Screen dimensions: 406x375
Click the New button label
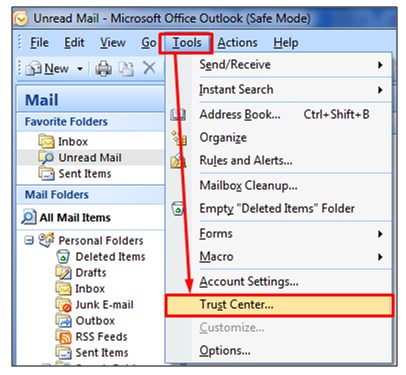[56, 68]
